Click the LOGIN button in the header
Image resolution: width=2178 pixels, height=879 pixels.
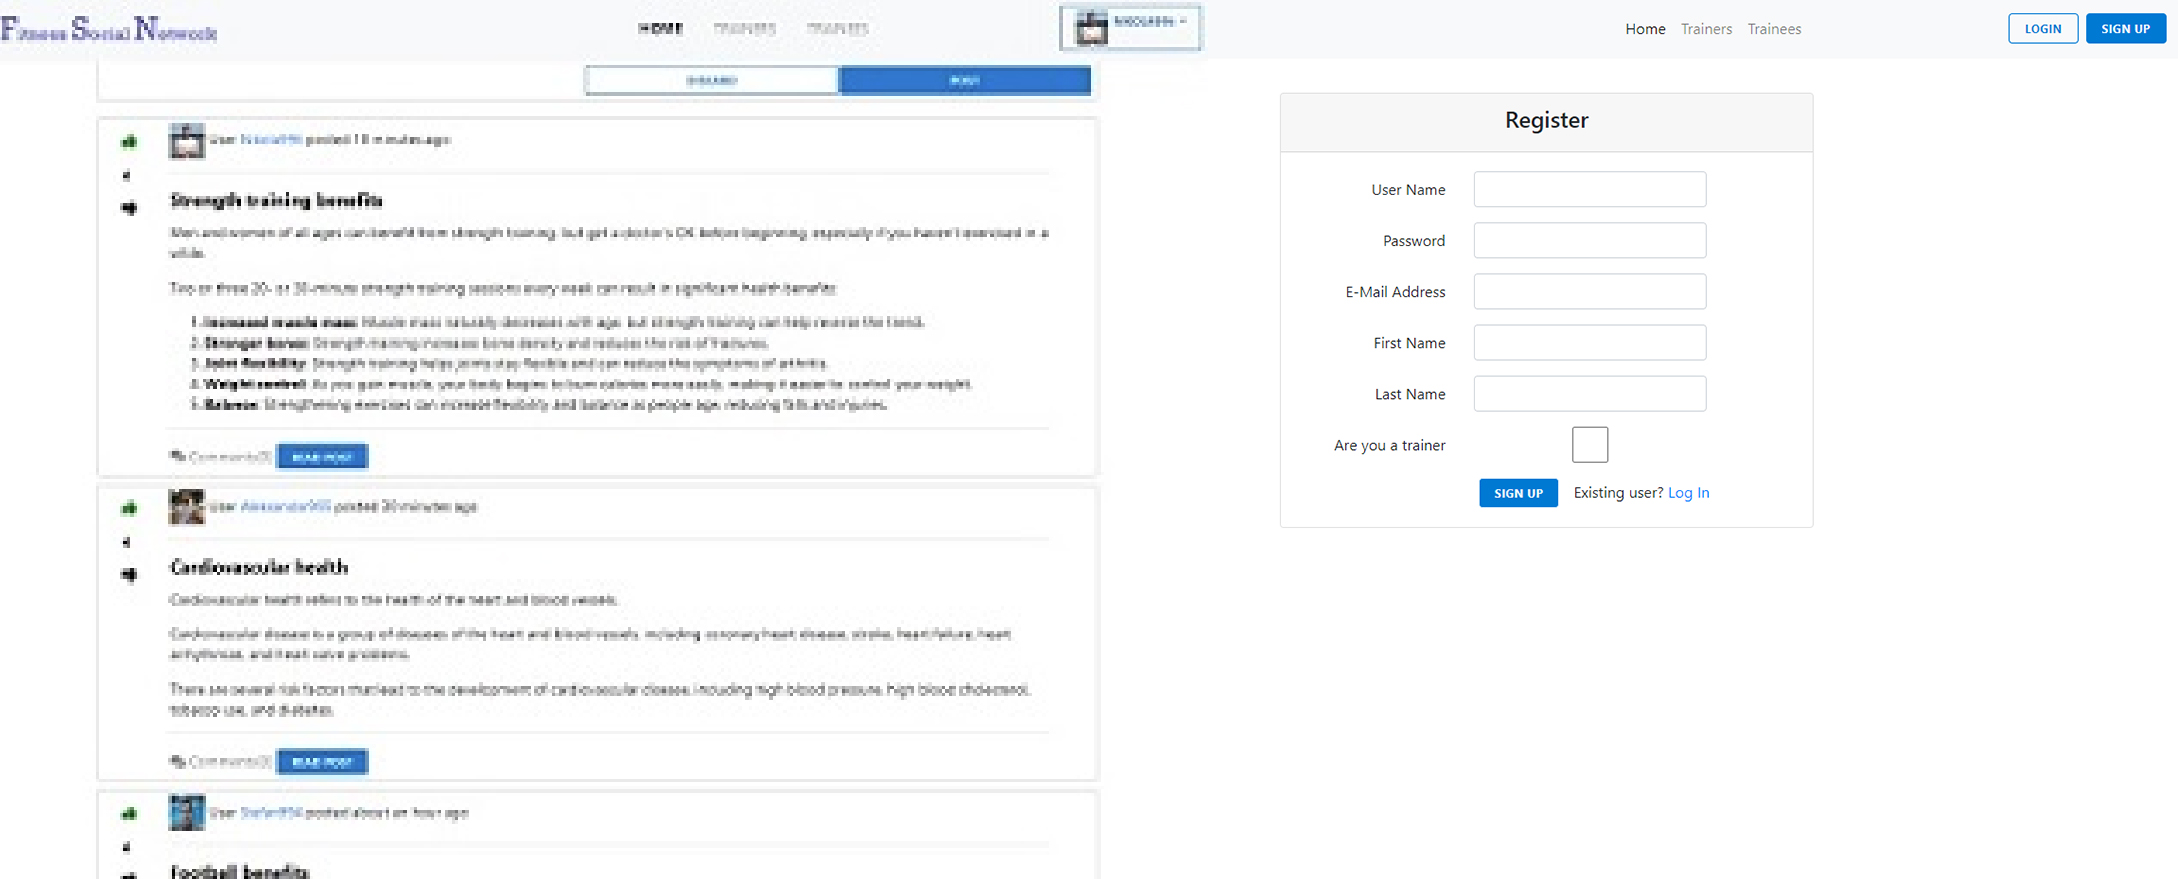tap(2042, 29)
